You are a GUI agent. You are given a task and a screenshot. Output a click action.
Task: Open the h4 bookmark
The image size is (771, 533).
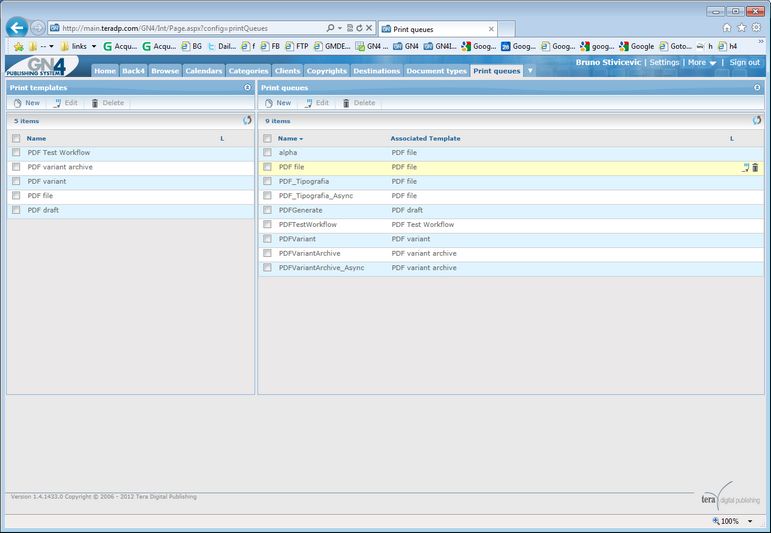coord(728,46)
